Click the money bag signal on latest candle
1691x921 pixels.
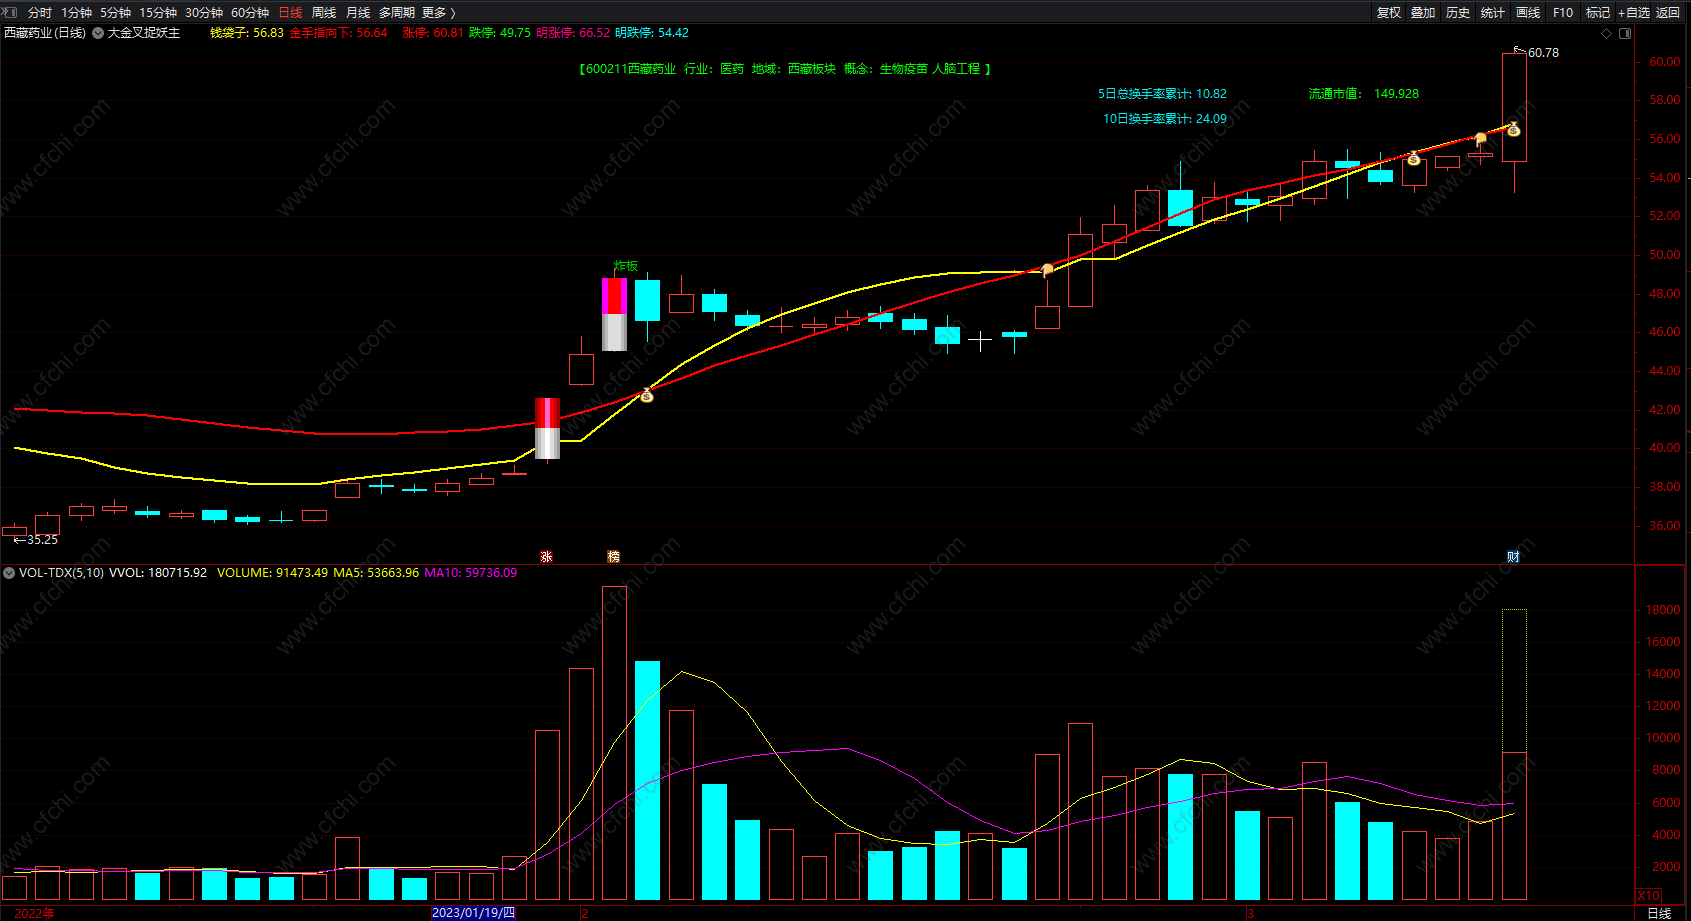click(x=1514, y=129)
